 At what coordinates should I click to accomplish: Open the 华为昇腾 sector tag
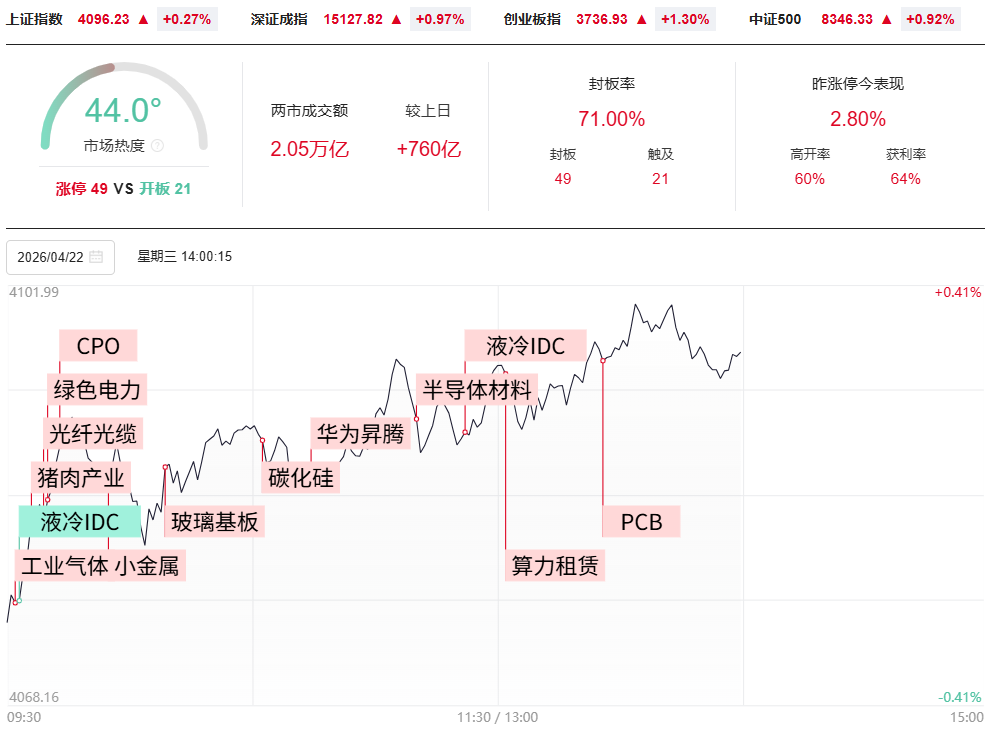361,434
